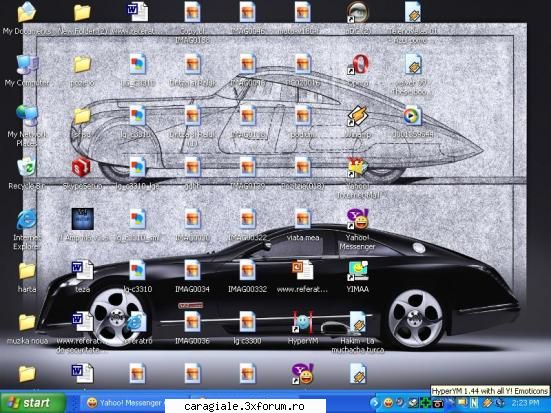Image resolution: width=551 pixels, height=413 pixels.
Task: Click the Windows start button
Action: click(x=33, y=403)
